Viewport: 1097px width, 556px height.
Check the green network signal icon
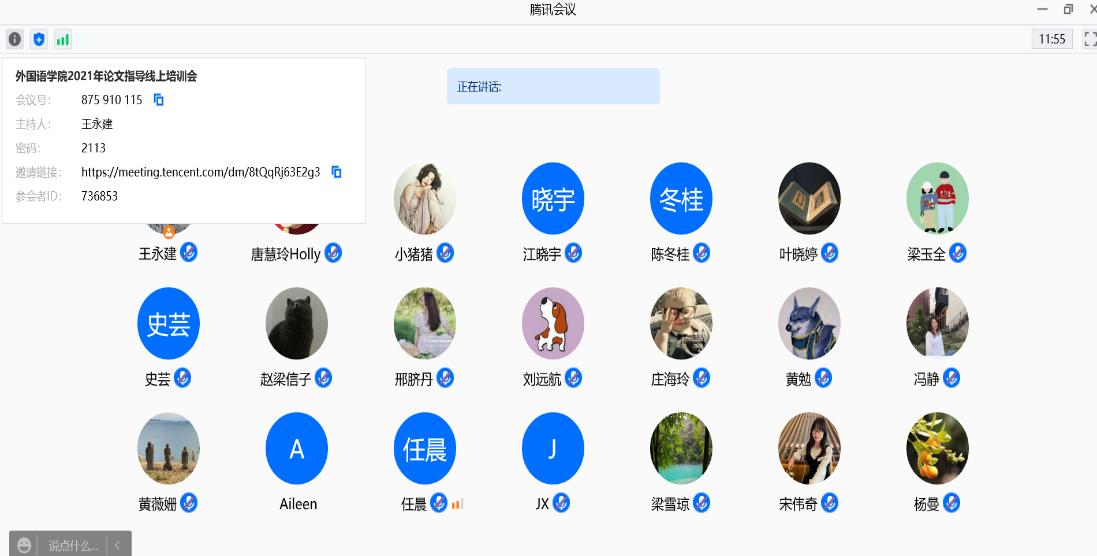pyautogui.click(x=63, y=39)
